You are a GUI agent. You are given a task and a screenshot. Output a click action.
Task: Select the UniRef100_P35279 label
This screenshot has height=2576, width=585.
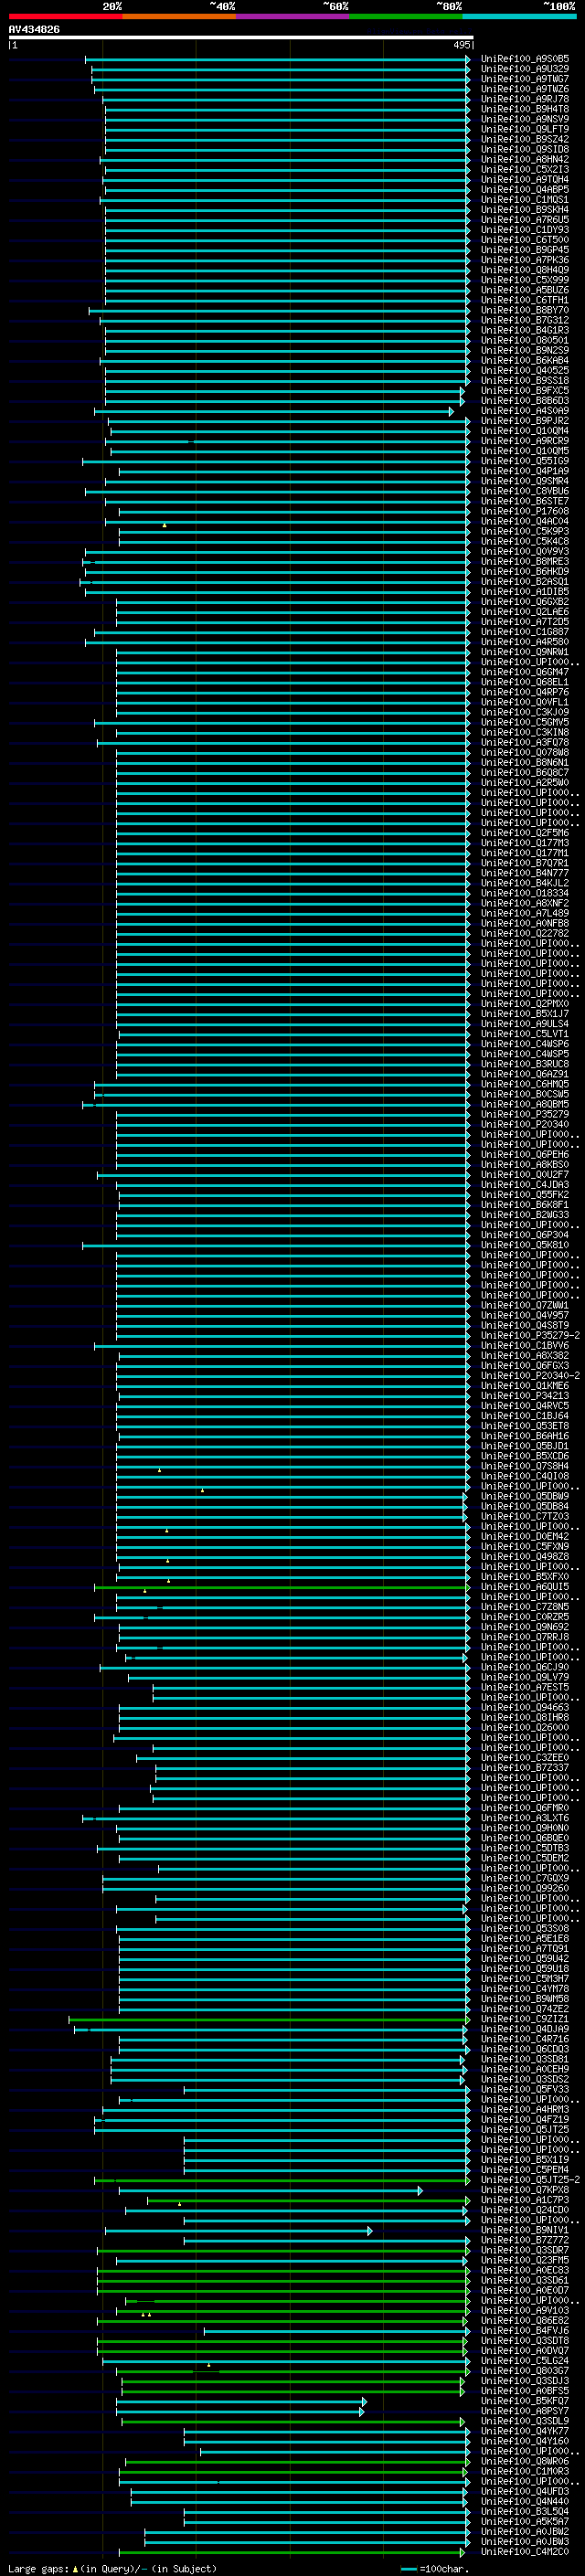tap(525, 1114)
